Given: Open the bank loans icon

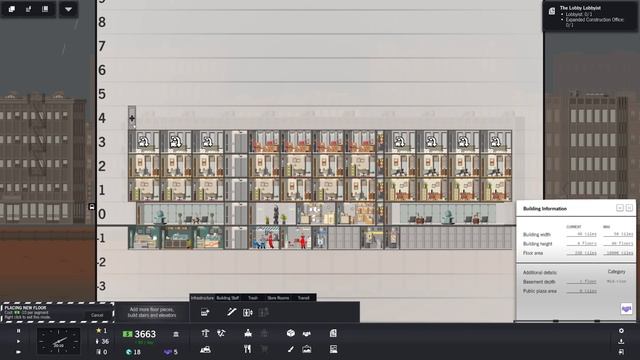Looking at the screenshot, I should click(176, 334).
